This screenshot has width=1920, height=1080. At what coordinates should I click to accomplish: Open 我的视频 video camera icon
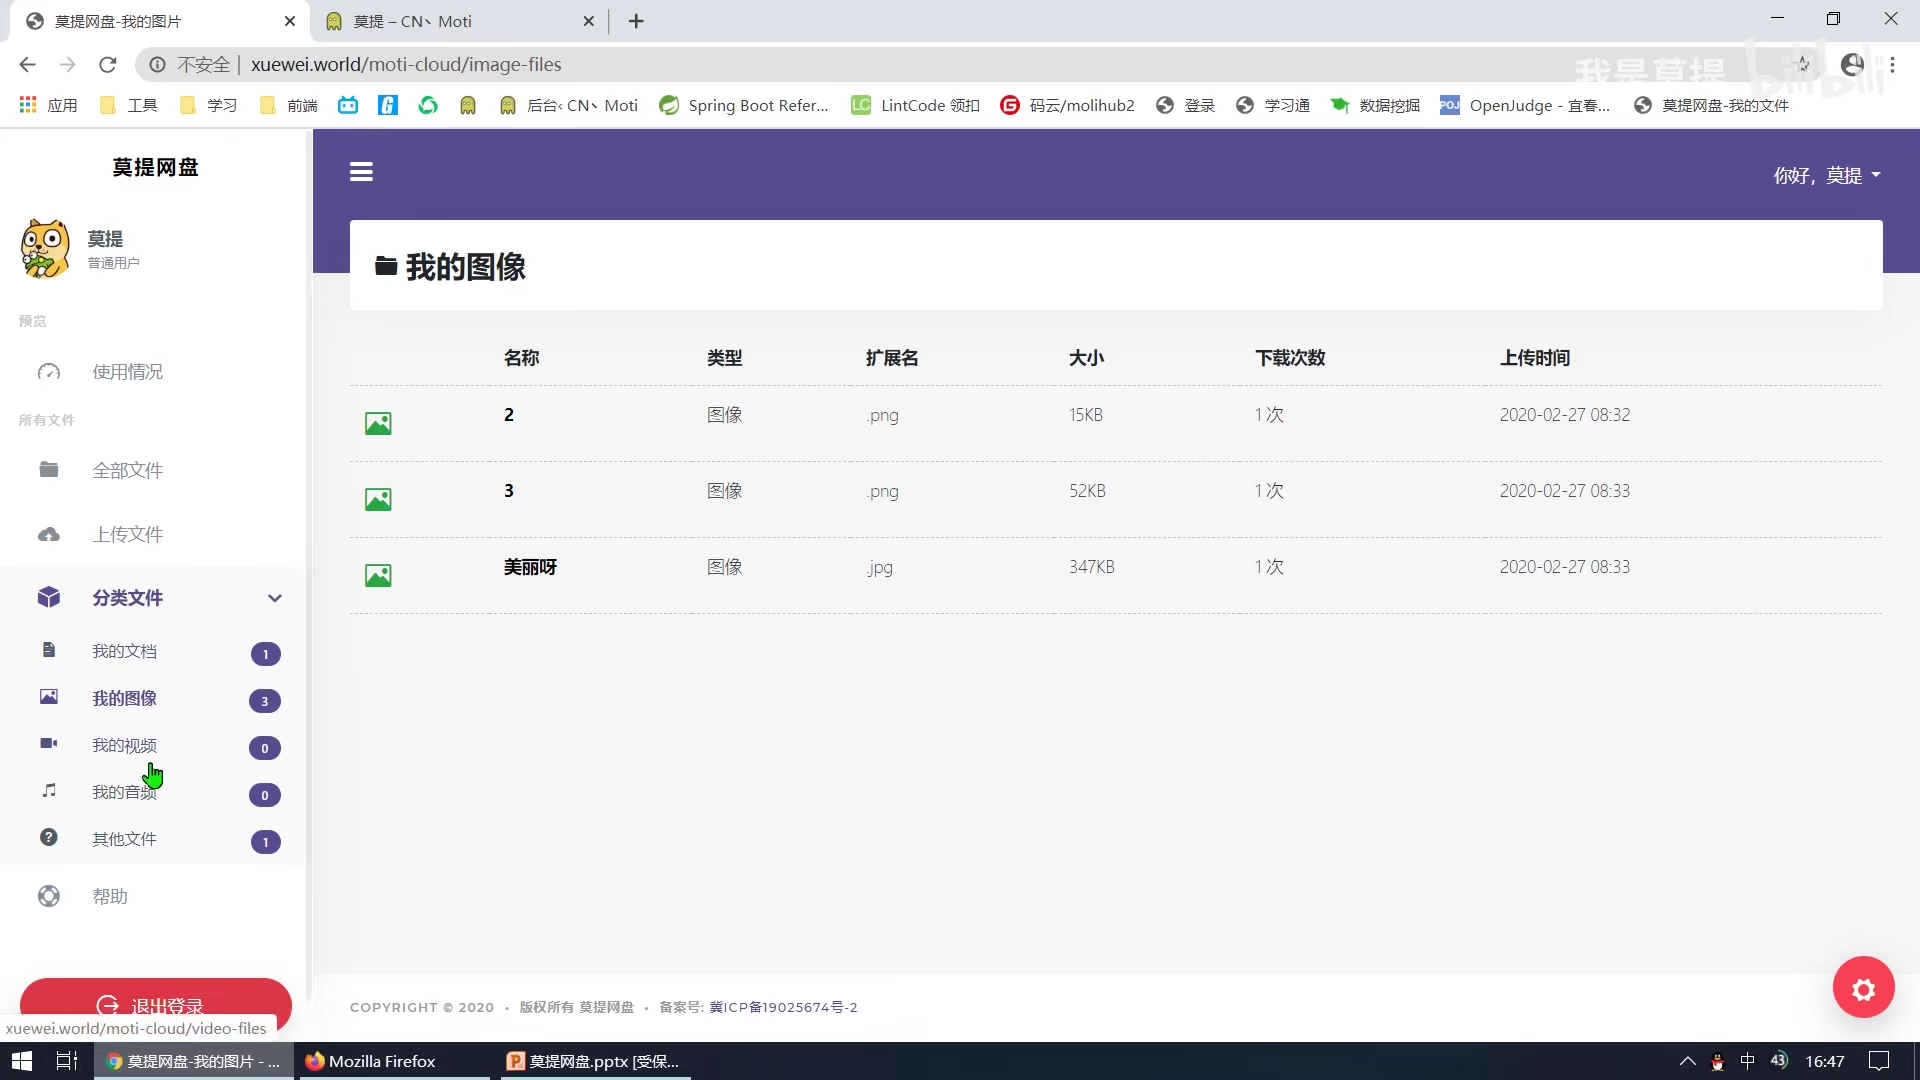pos(49,743)
